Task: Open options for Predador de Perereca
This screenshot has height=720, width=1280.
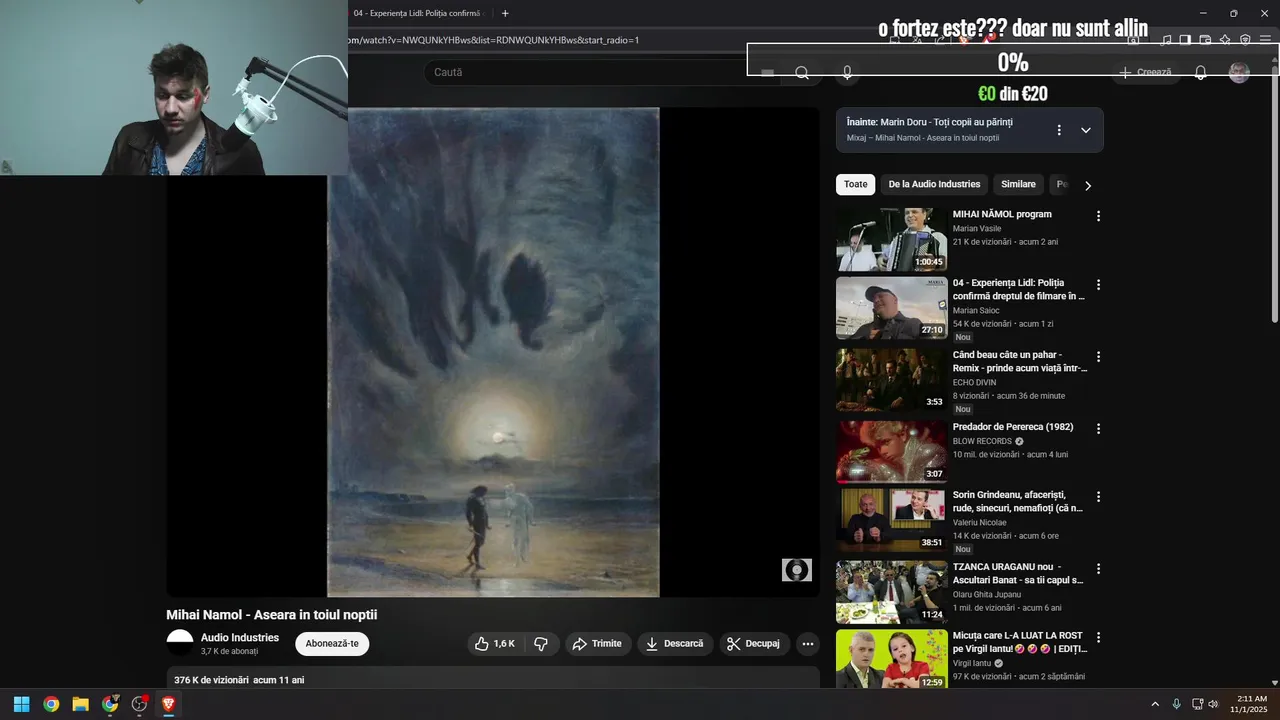Action: 1098,428
